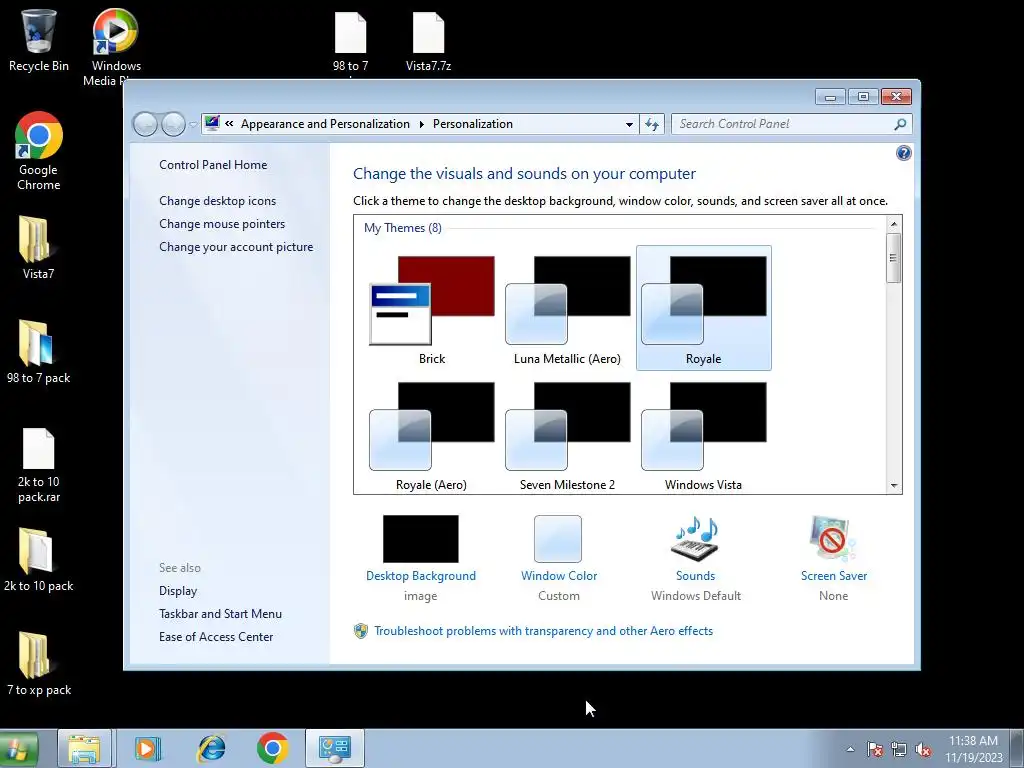Open Change mouse pointers link
Viewport: 1024px width, 768px height.
(x=222, y=223)
